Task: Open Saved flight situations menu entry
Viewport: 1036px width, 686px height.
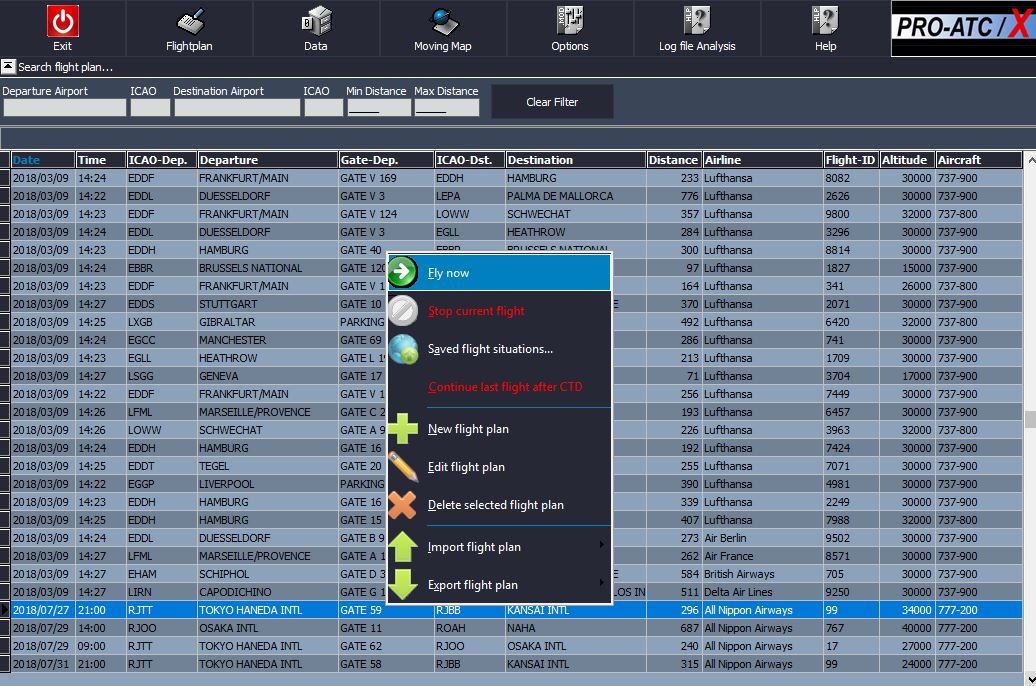Action: [499, 349]
